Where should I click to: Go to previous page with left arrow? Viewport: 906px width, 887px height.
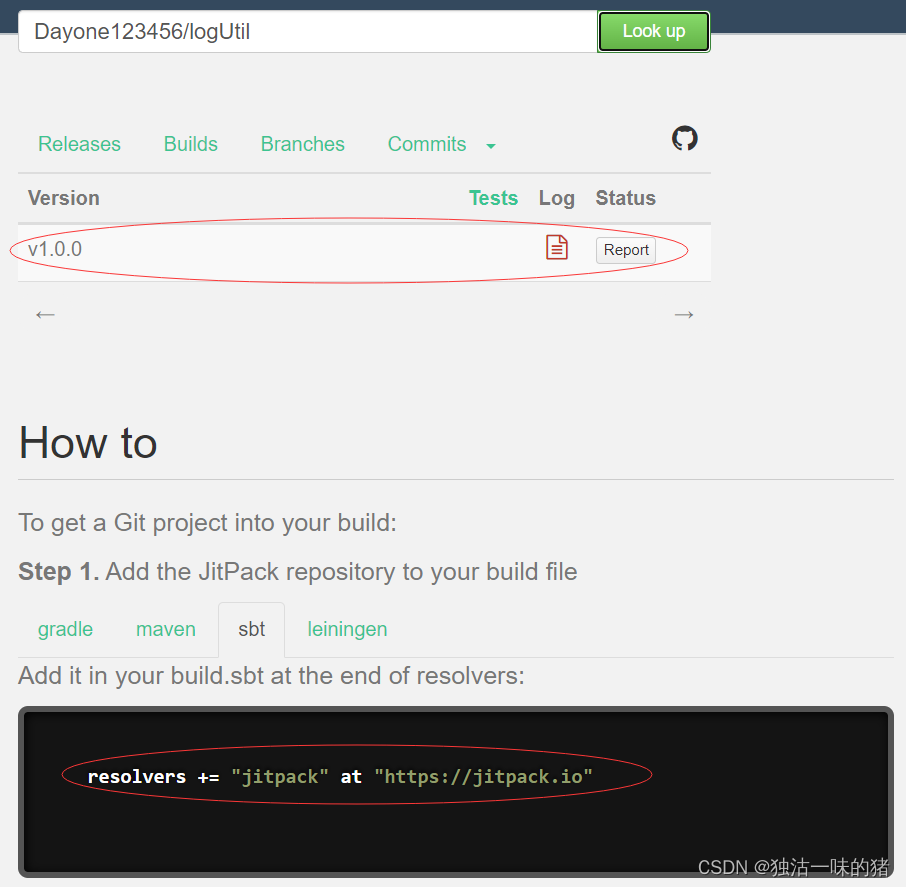click(45, 314)
